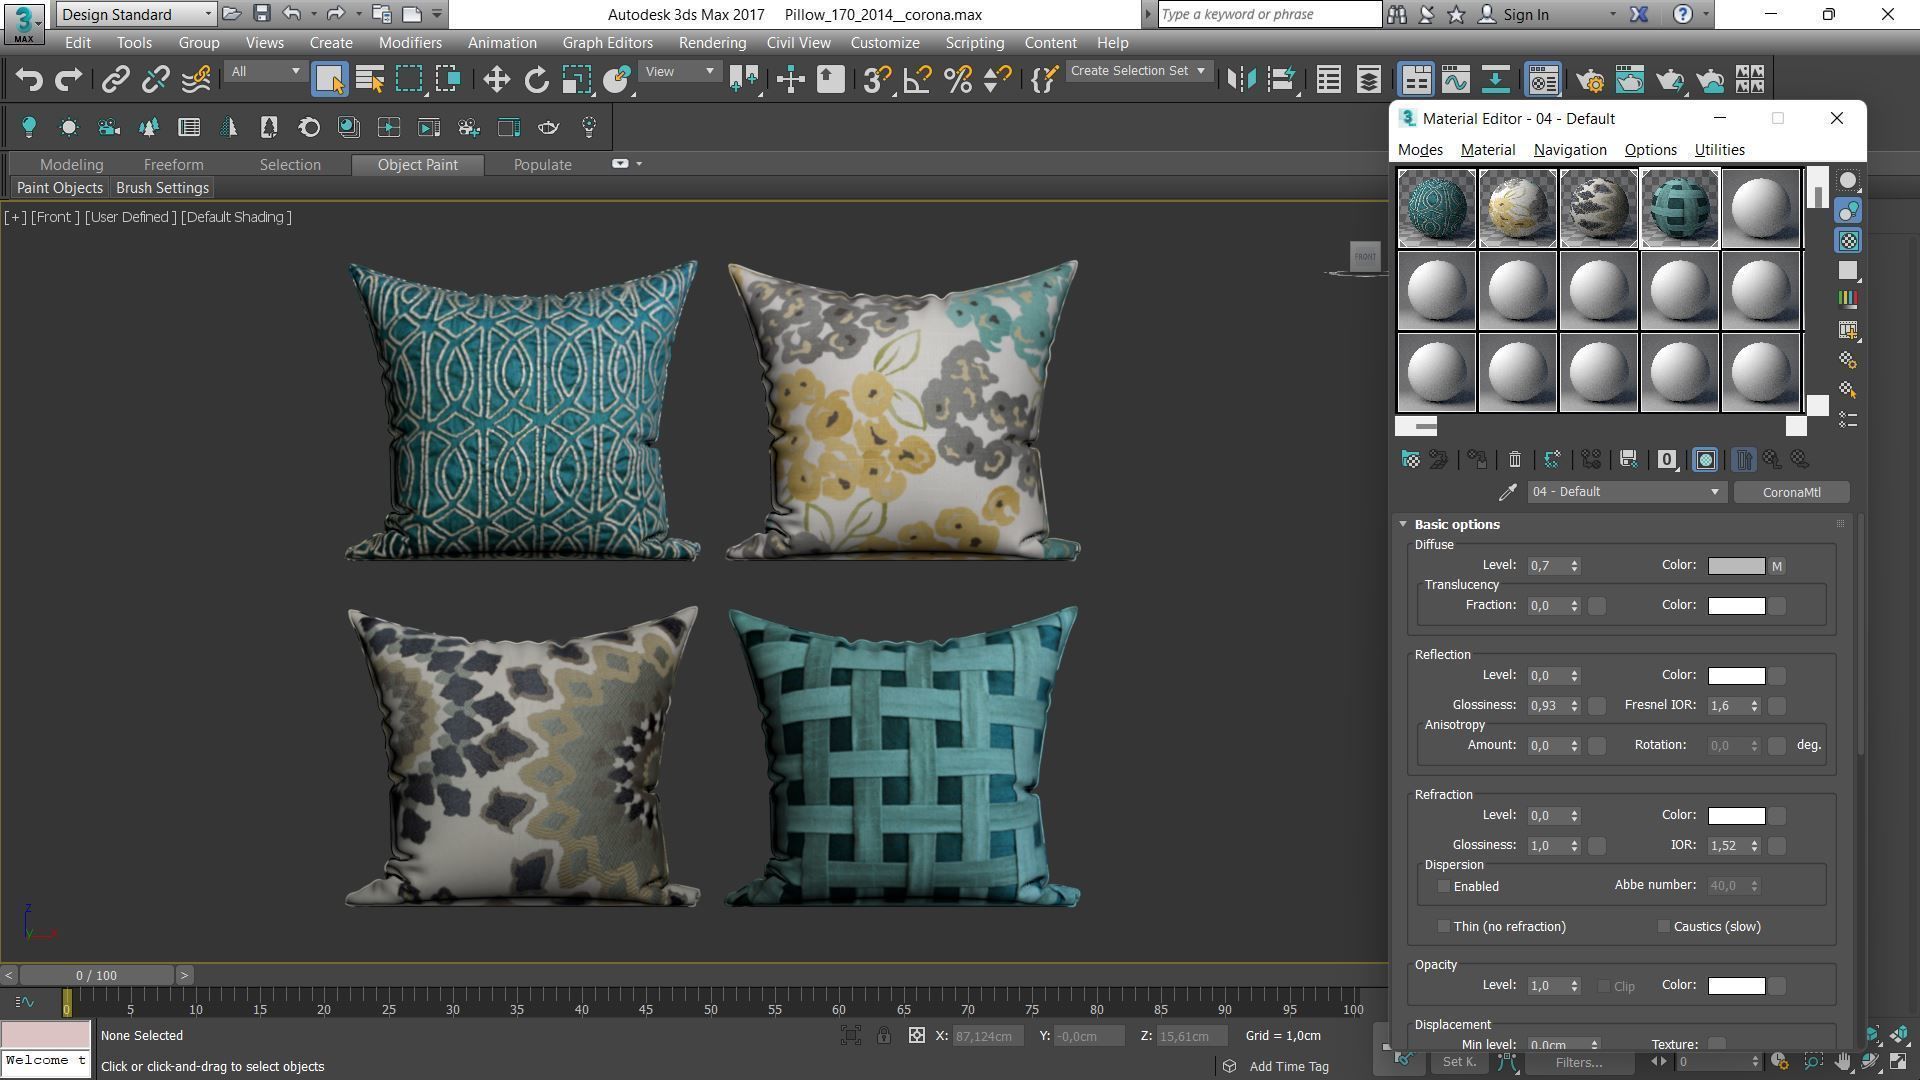Click the Sign In link

tap(1514, 14)
